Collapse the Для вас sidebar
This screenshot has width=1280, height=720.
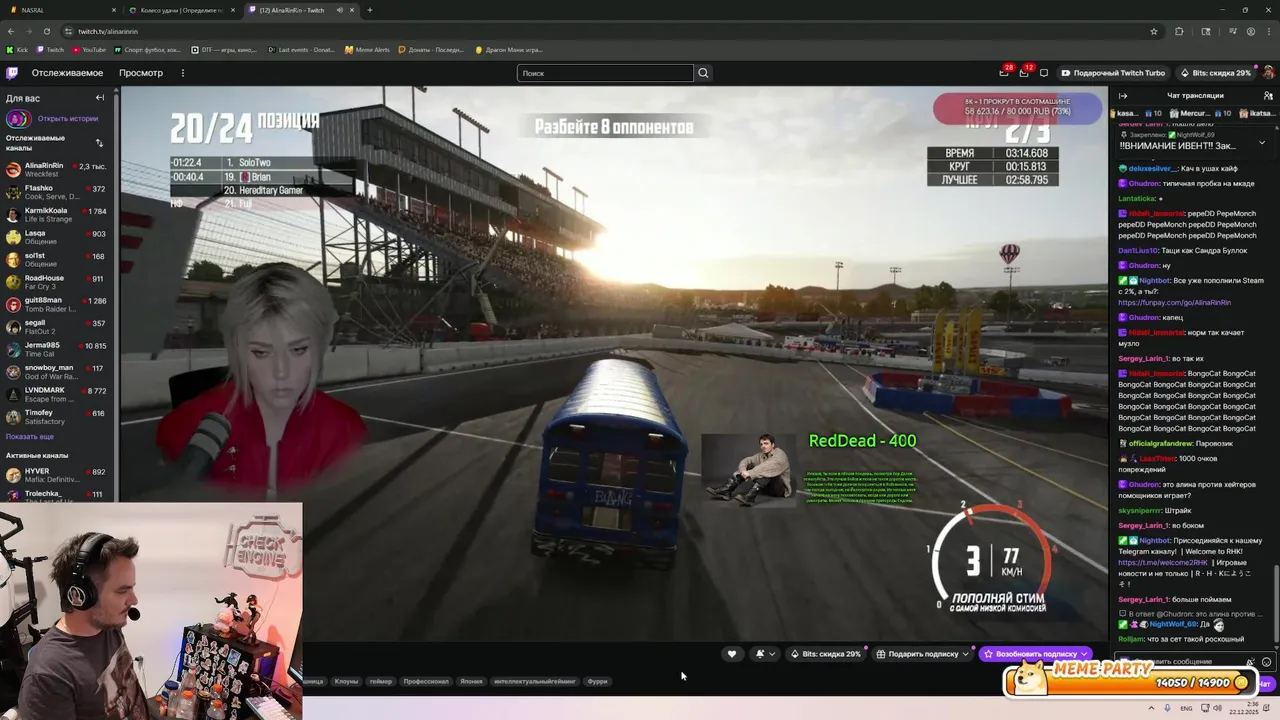[100, 98]
